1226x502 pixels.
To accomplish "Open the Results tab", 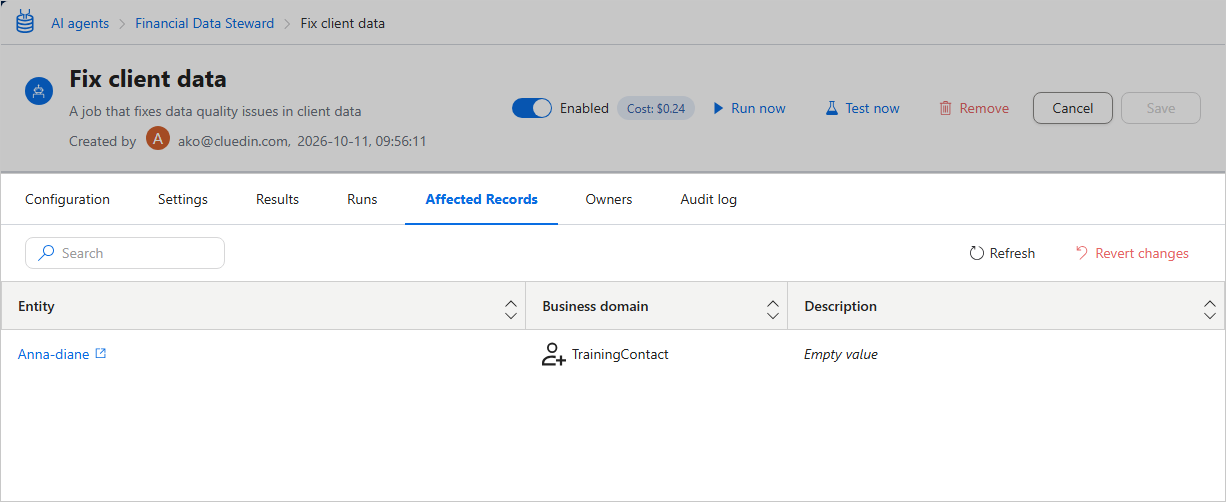I will (278, 199).
